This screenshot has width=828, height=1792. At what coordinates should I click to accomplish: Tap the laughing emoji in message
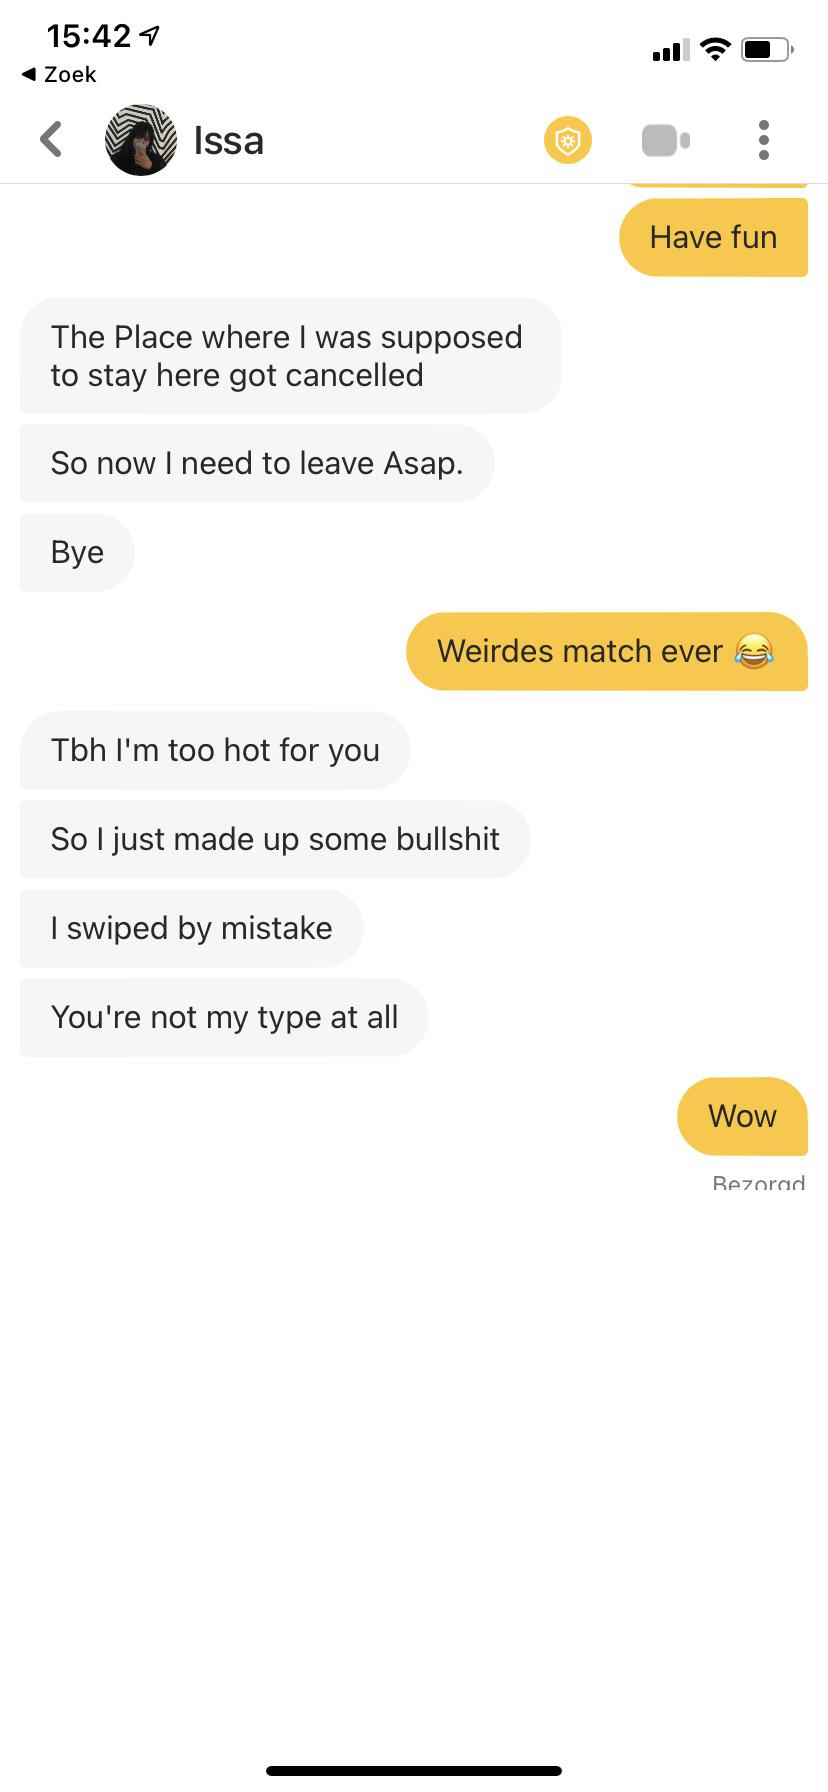click(754, 651)
